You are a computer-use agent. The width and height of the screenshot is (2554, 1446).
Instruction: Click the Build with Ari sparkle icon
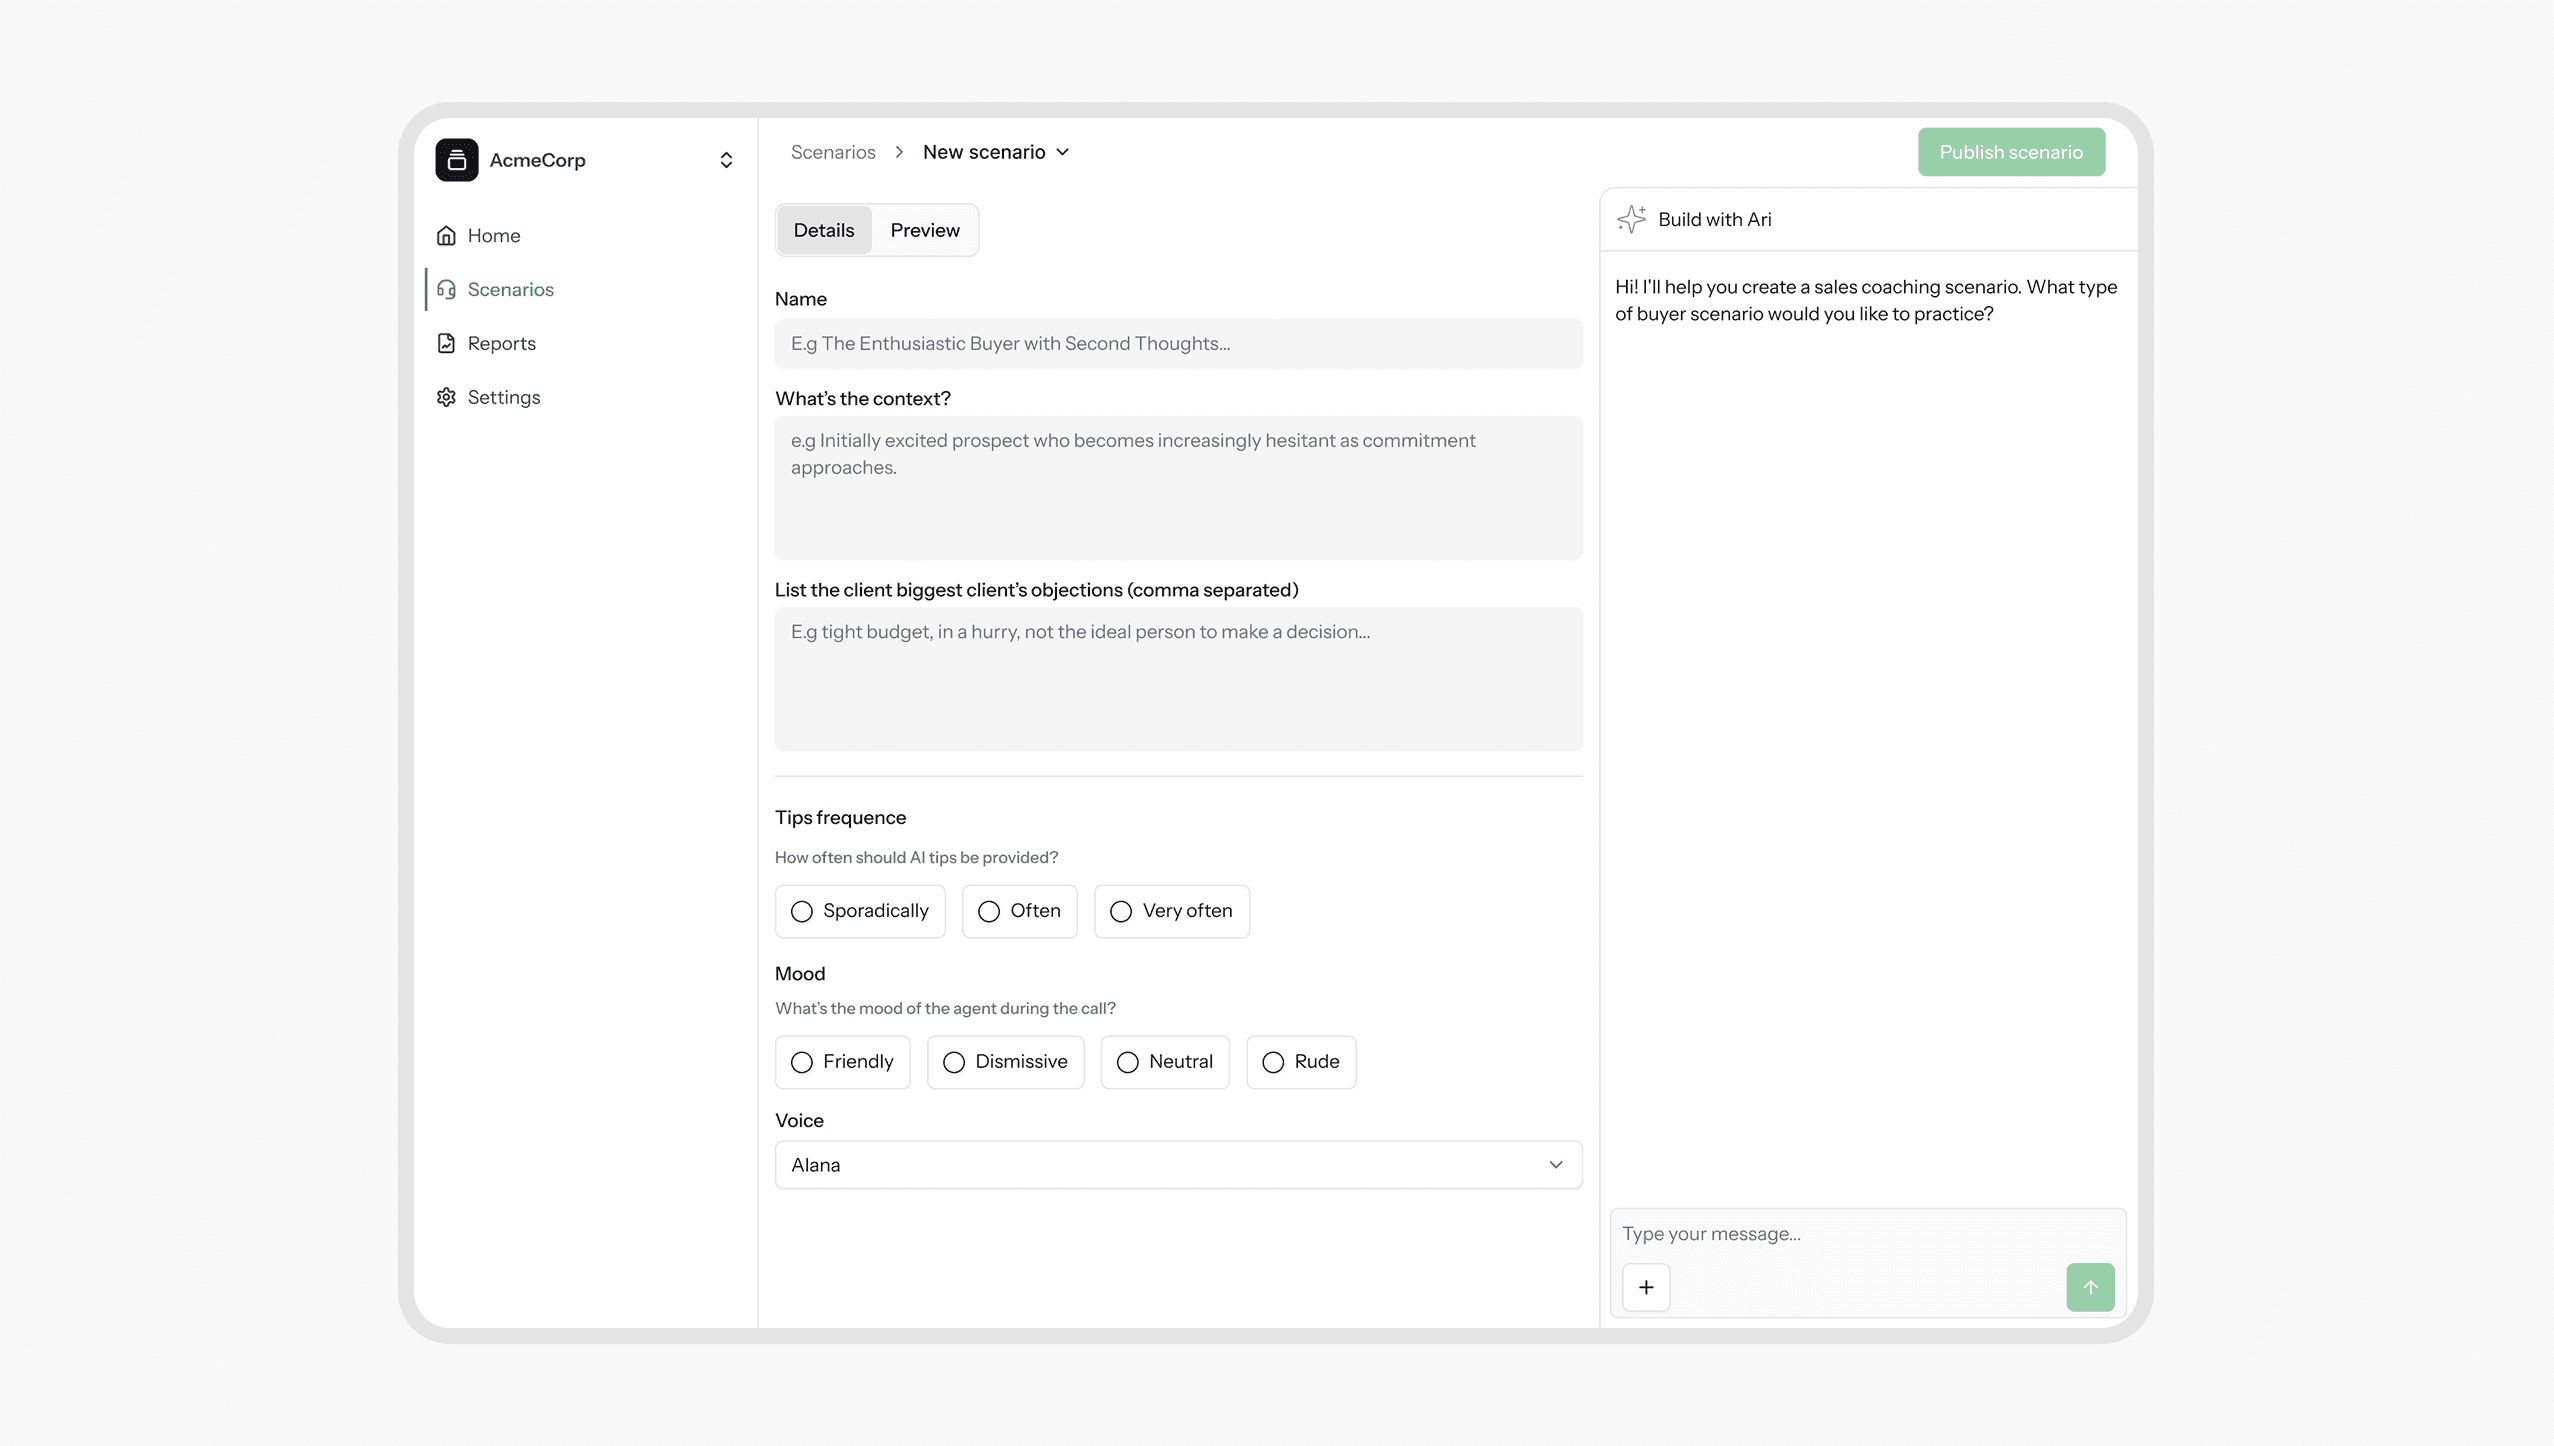point(1631,219)
